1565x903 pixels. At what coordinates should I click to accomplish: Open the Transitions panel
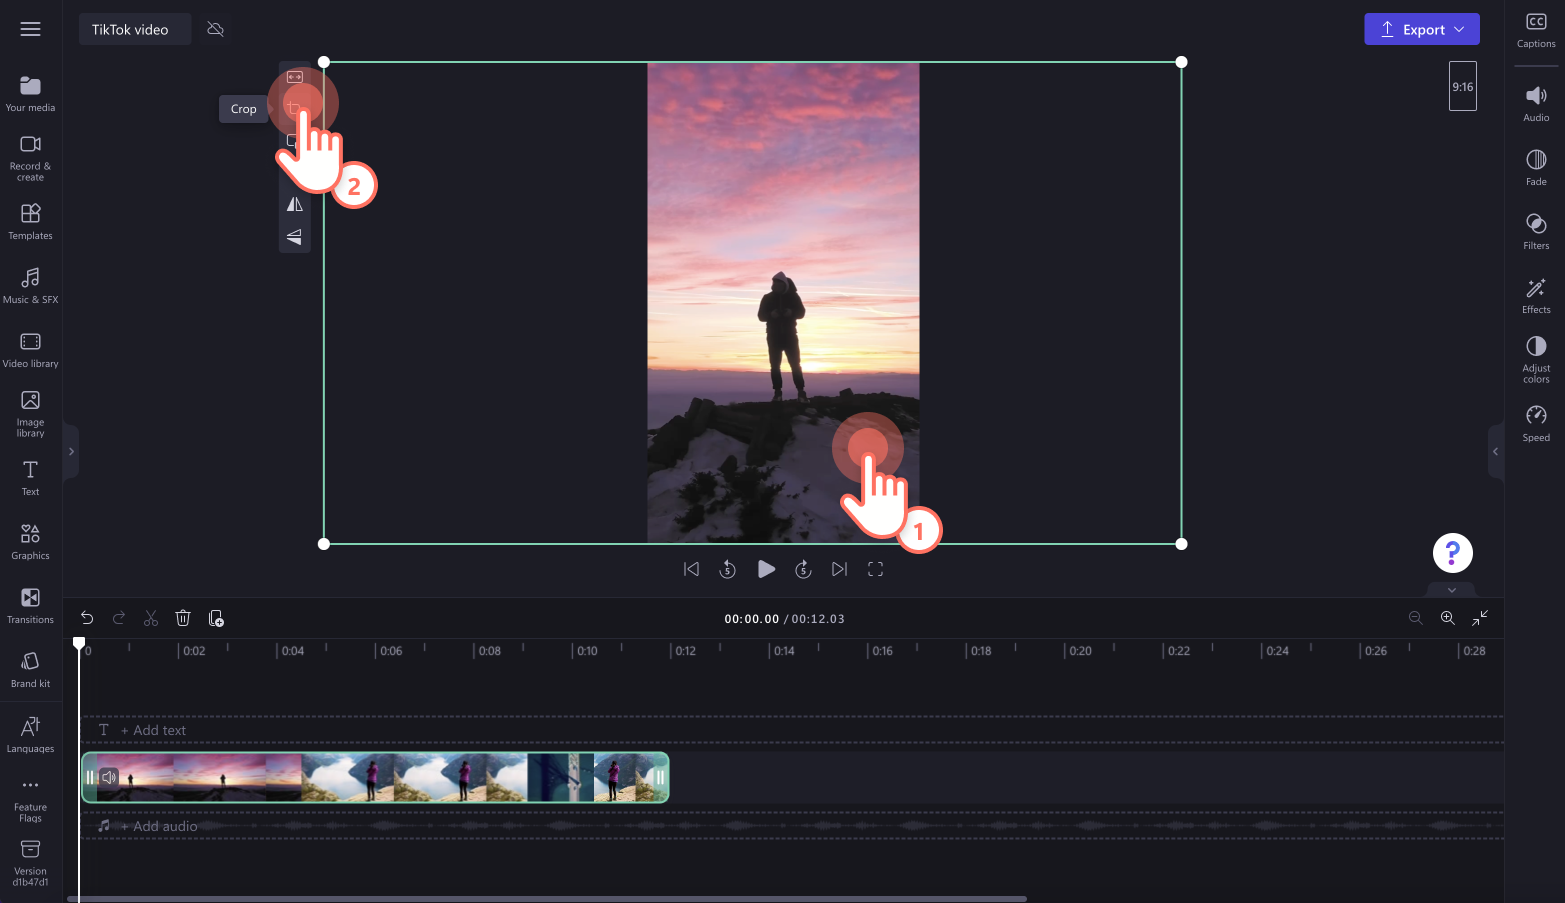pos(30,606)
